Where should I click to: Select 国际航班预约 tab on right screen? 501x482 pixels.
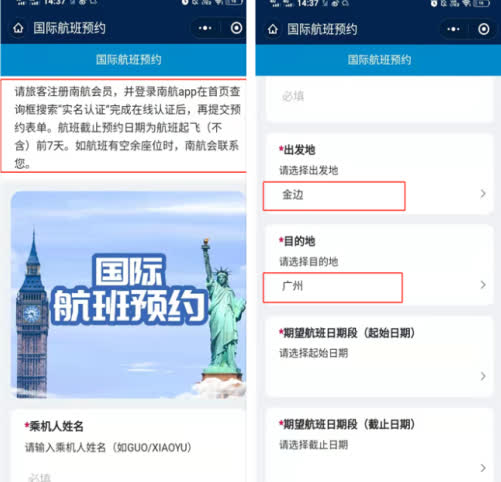[379, 60]
